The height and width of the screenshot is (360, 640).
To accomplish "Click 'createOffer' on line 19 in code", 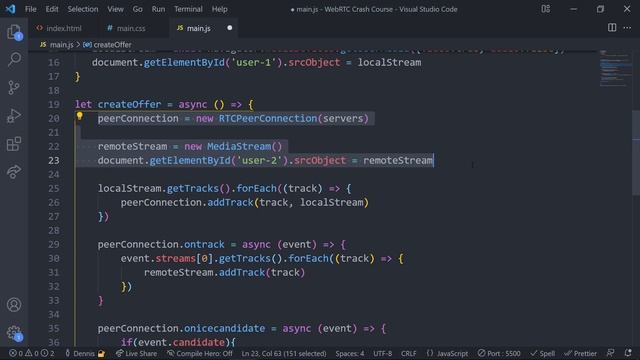I will 129,104.
